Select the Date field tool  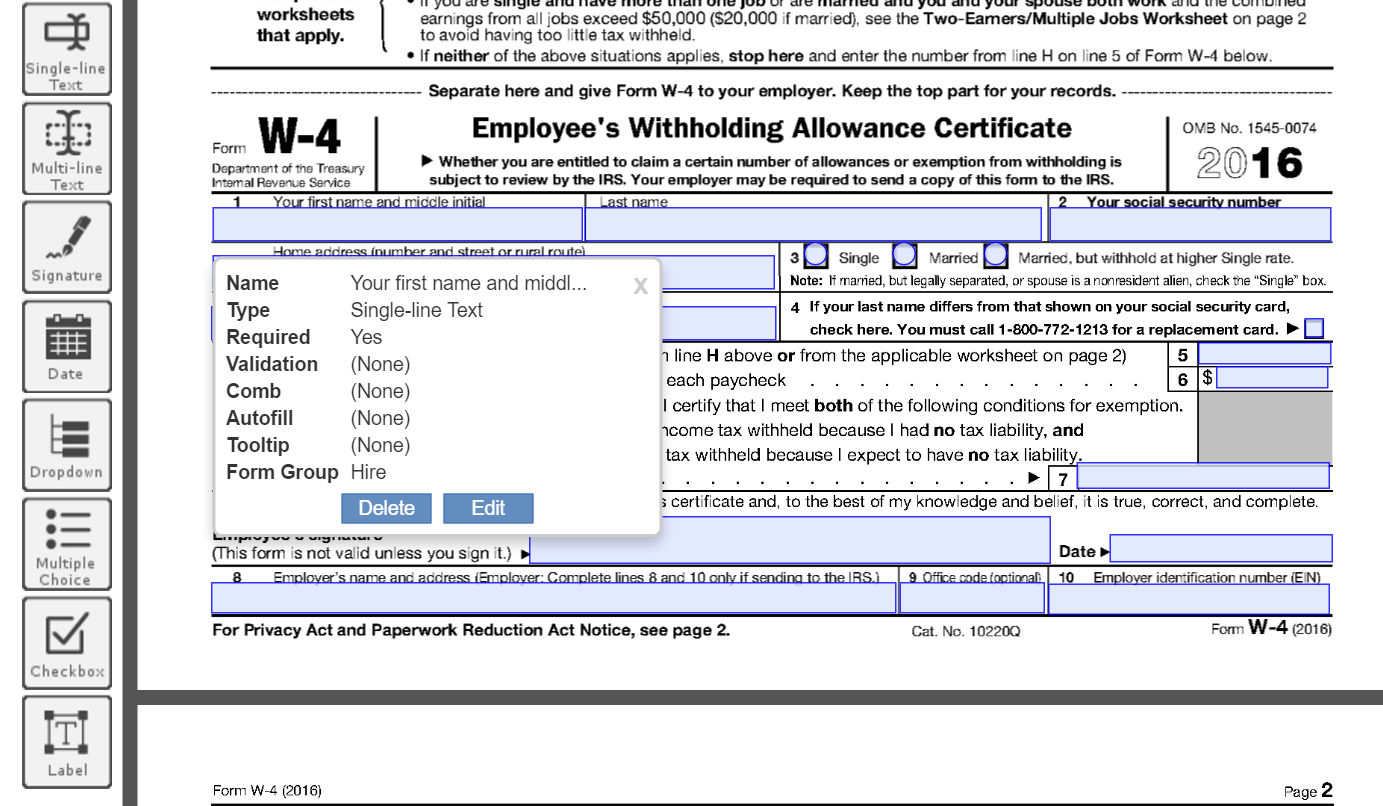pyautogui.click(x=66, y=345)
